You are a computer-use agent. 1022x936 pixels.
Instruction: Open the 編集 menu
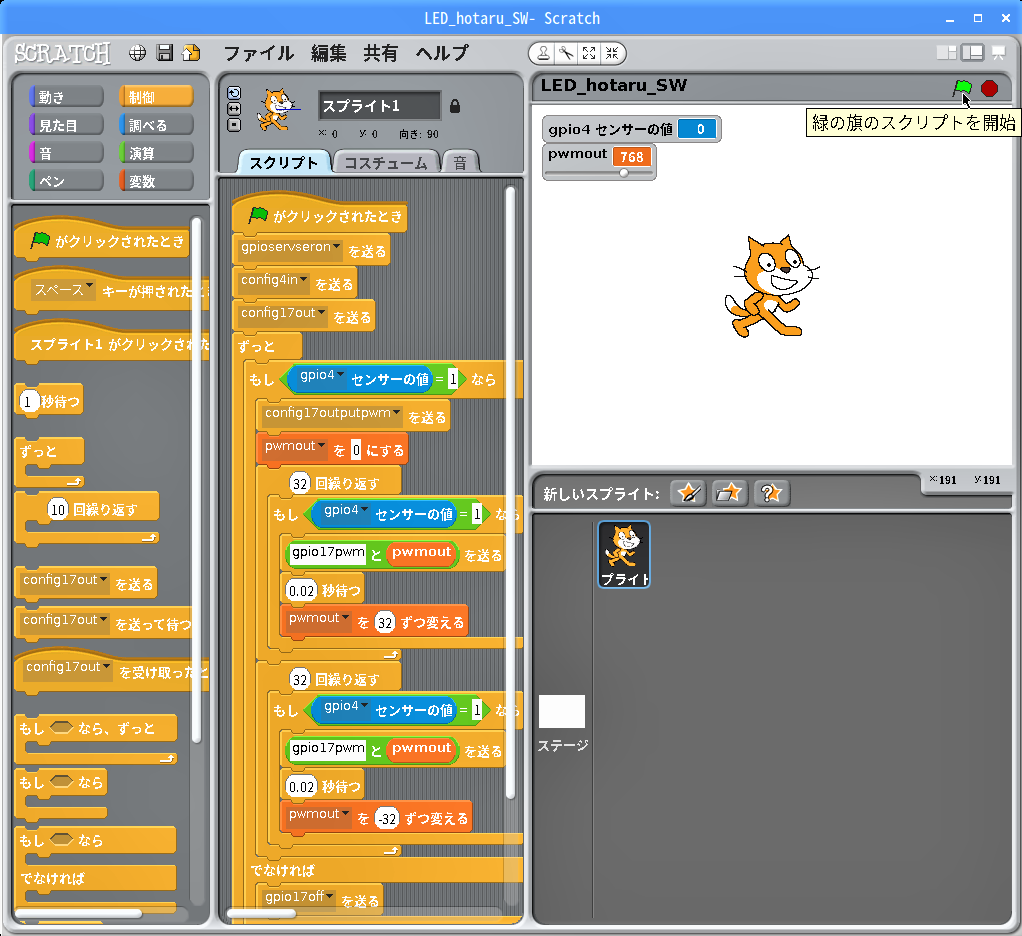[328, 53]
